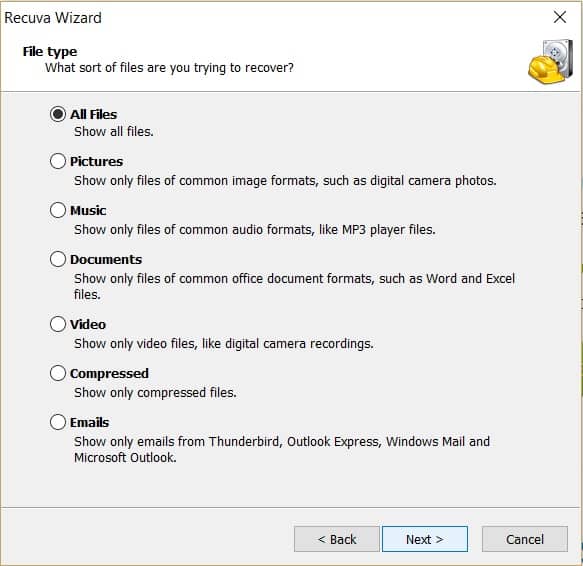Select the All Files radio button

click(58, 114)
